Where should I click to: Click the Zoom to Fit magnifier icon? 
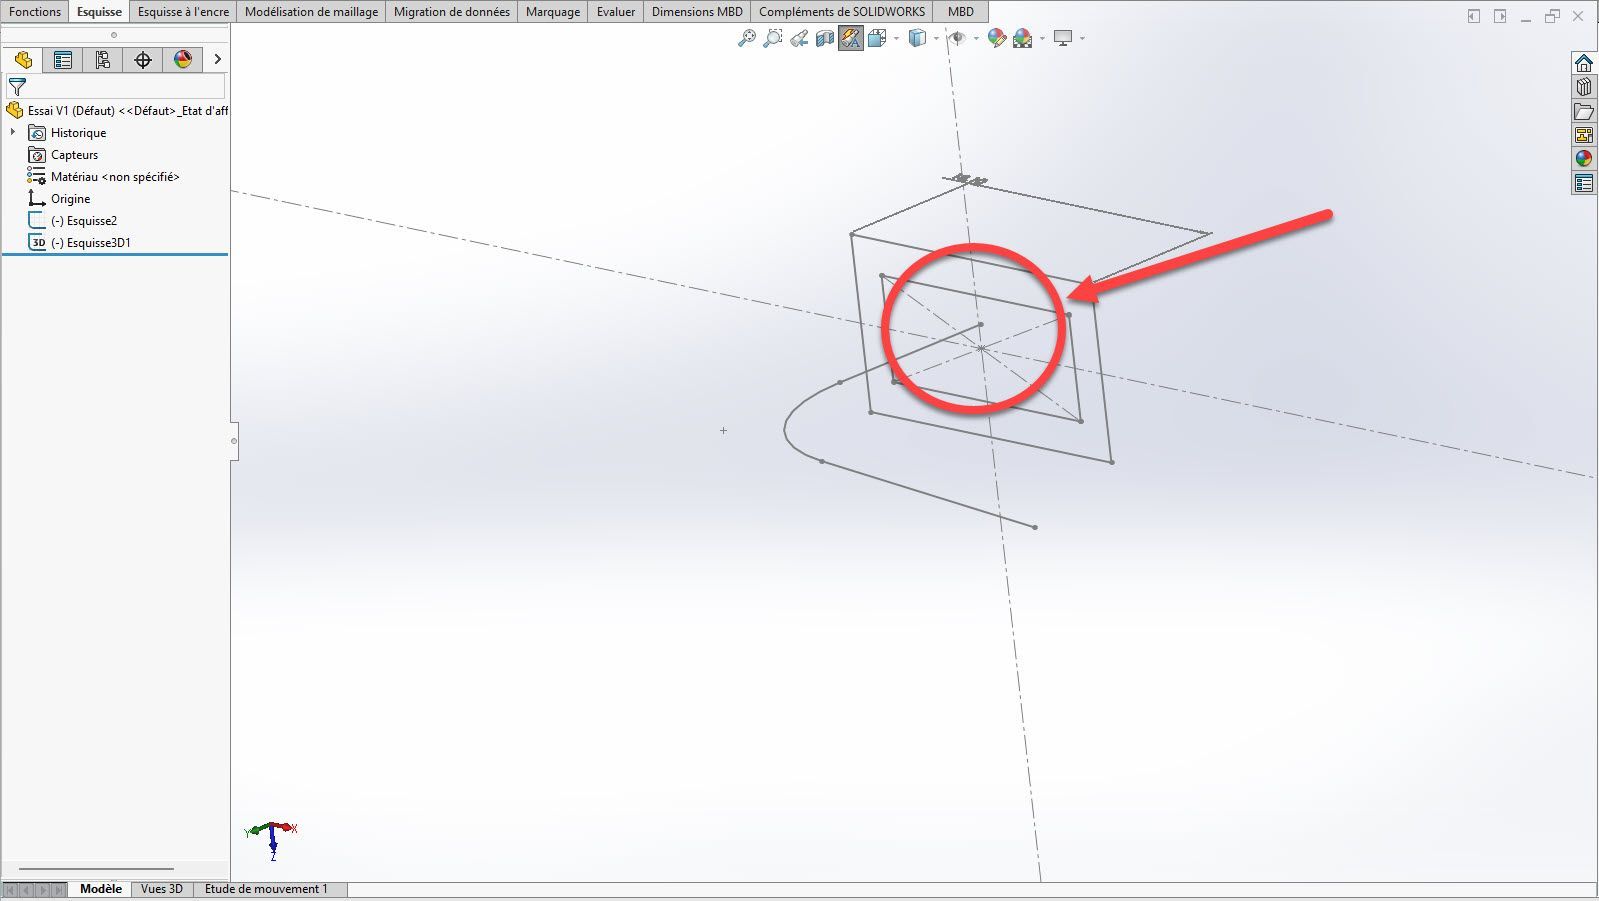click(x=746, y=39)
